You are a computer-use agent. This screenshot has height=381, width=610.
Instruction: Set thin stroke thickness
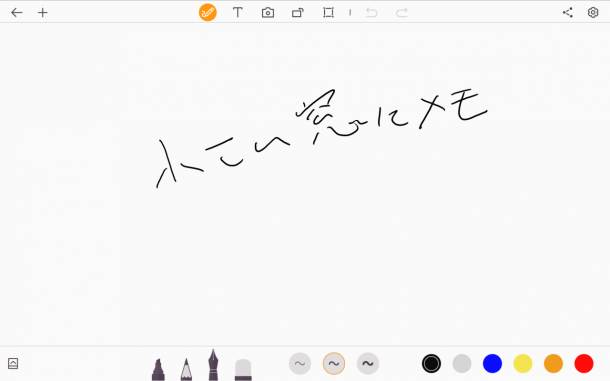tap(300, 363)
